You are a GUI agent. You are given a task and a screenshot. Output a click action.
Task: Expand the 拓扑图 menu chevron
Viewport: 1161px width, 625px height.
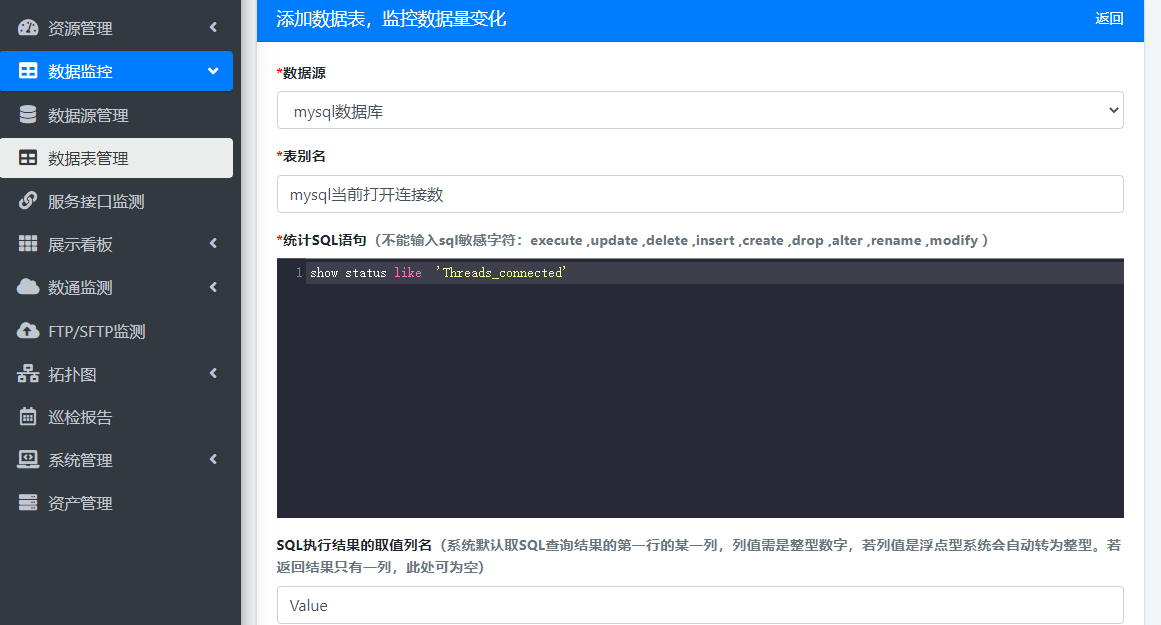click(x=213, y=373)
